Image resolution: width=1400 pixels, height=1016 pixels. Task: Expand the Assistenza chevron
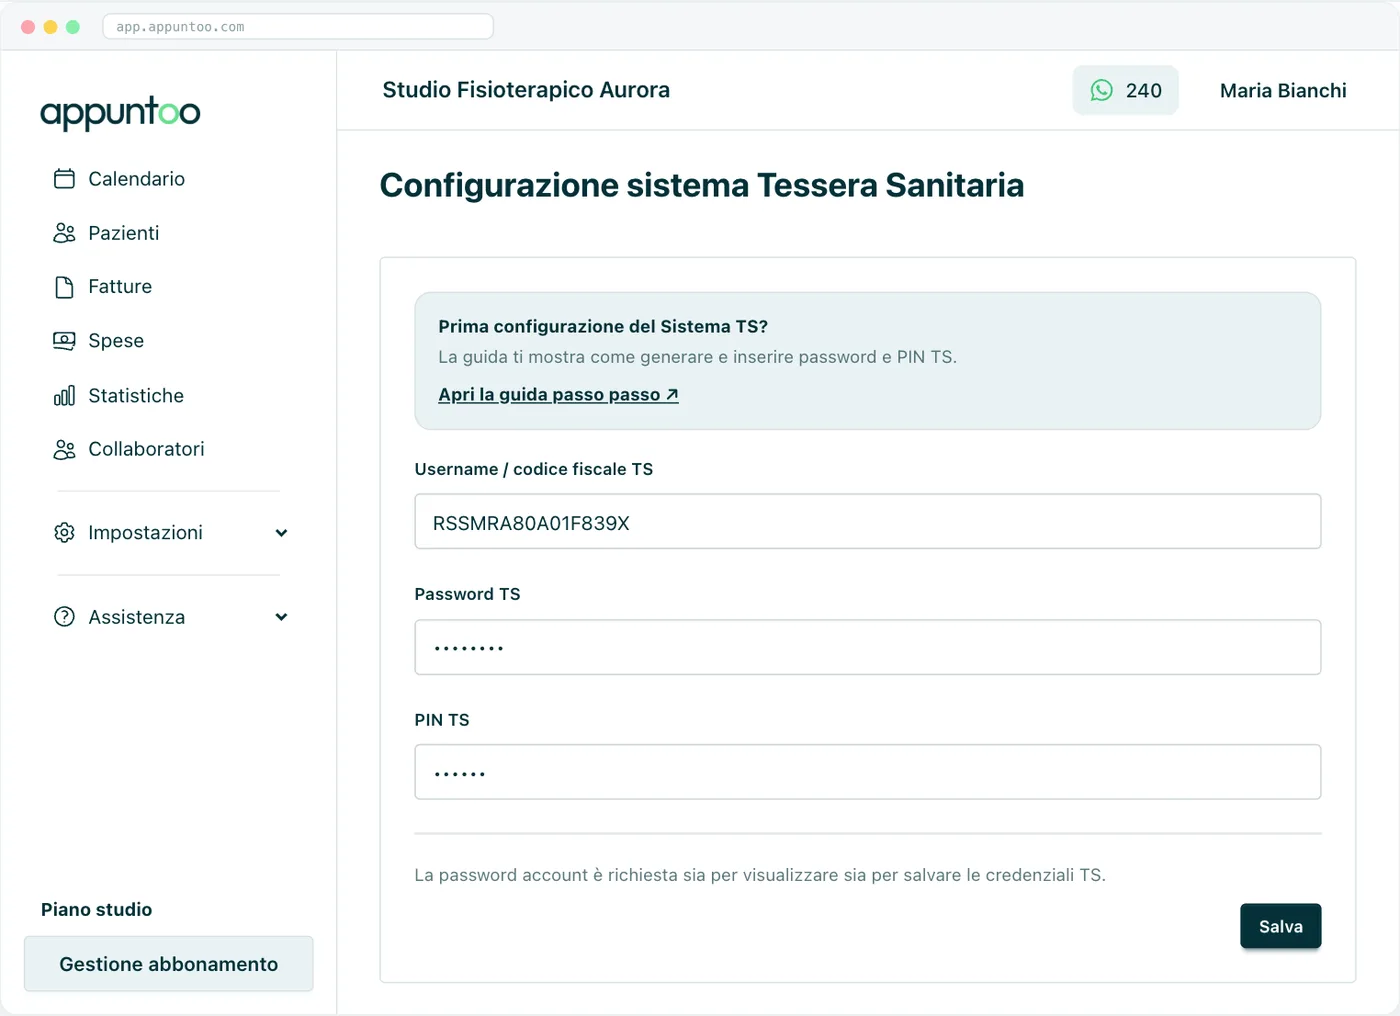point(281,617)
